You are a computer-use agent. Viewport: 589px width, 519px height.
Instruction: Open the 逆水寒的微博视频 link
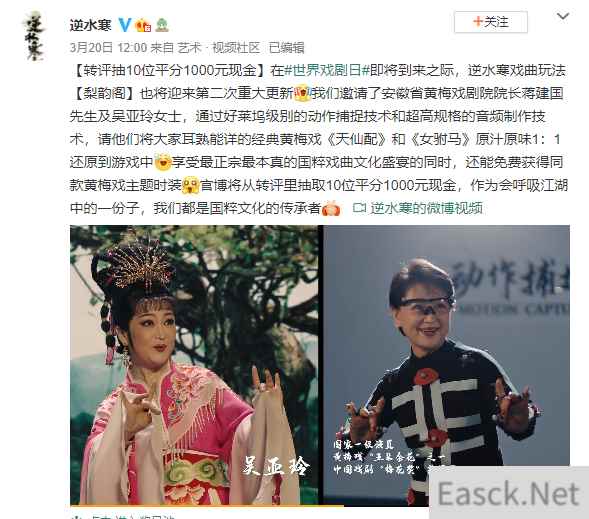[x=426, y=208]
